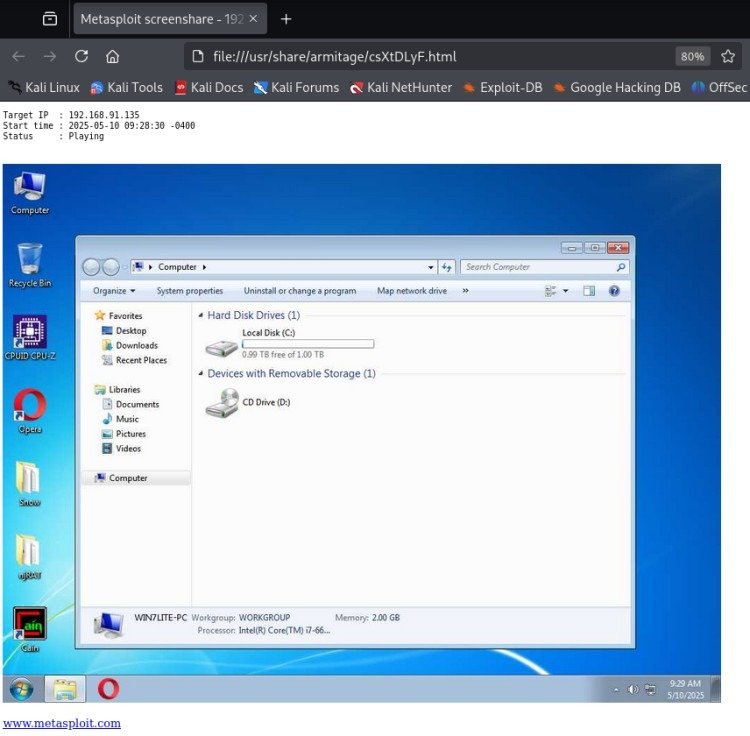This screenshot has width=750, height=736.
Task: Open the Exploit-DB bookmark
Action: click(503, 88)
